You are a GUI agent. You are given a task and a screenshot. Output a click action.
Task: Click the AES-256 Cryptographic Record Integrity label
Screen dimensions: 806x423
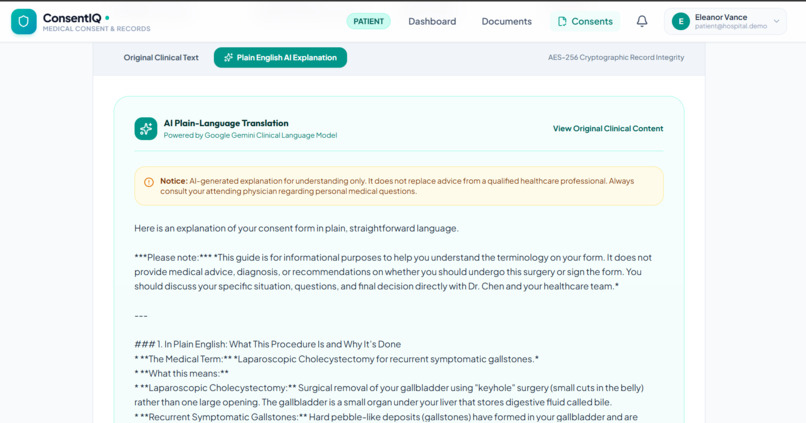pyautogui.click(x=616, y=58)
